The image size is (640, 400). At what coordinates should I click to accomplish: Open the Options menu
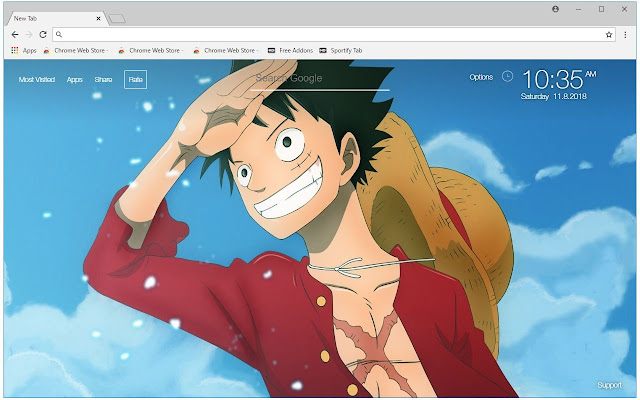coord(481,77)
